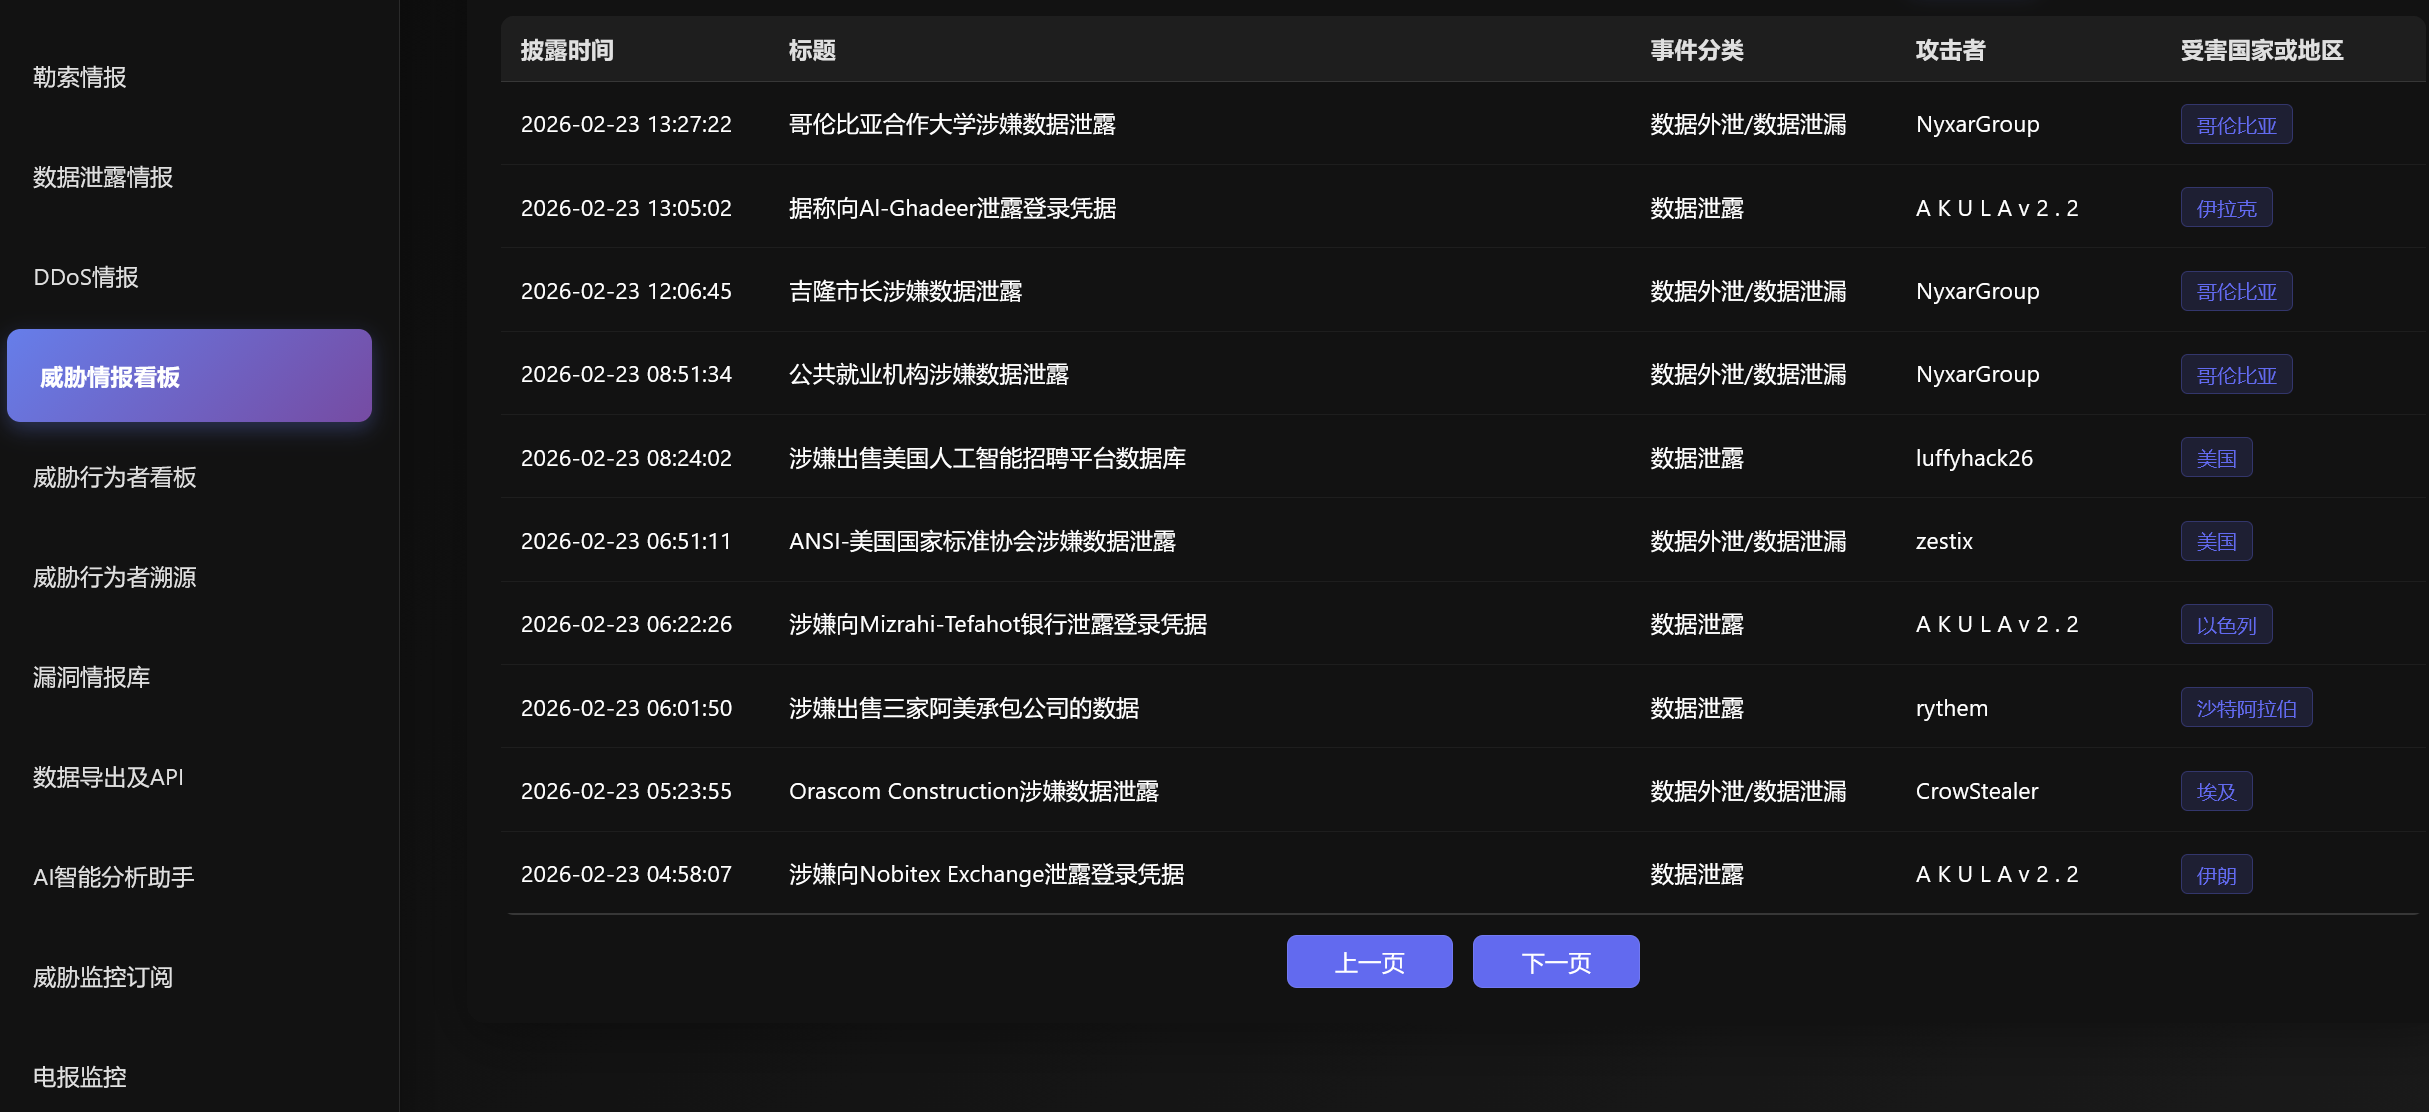Click the 哥伦比亚 country tag on first row

pyautogui.click(x=2236, y=124)
